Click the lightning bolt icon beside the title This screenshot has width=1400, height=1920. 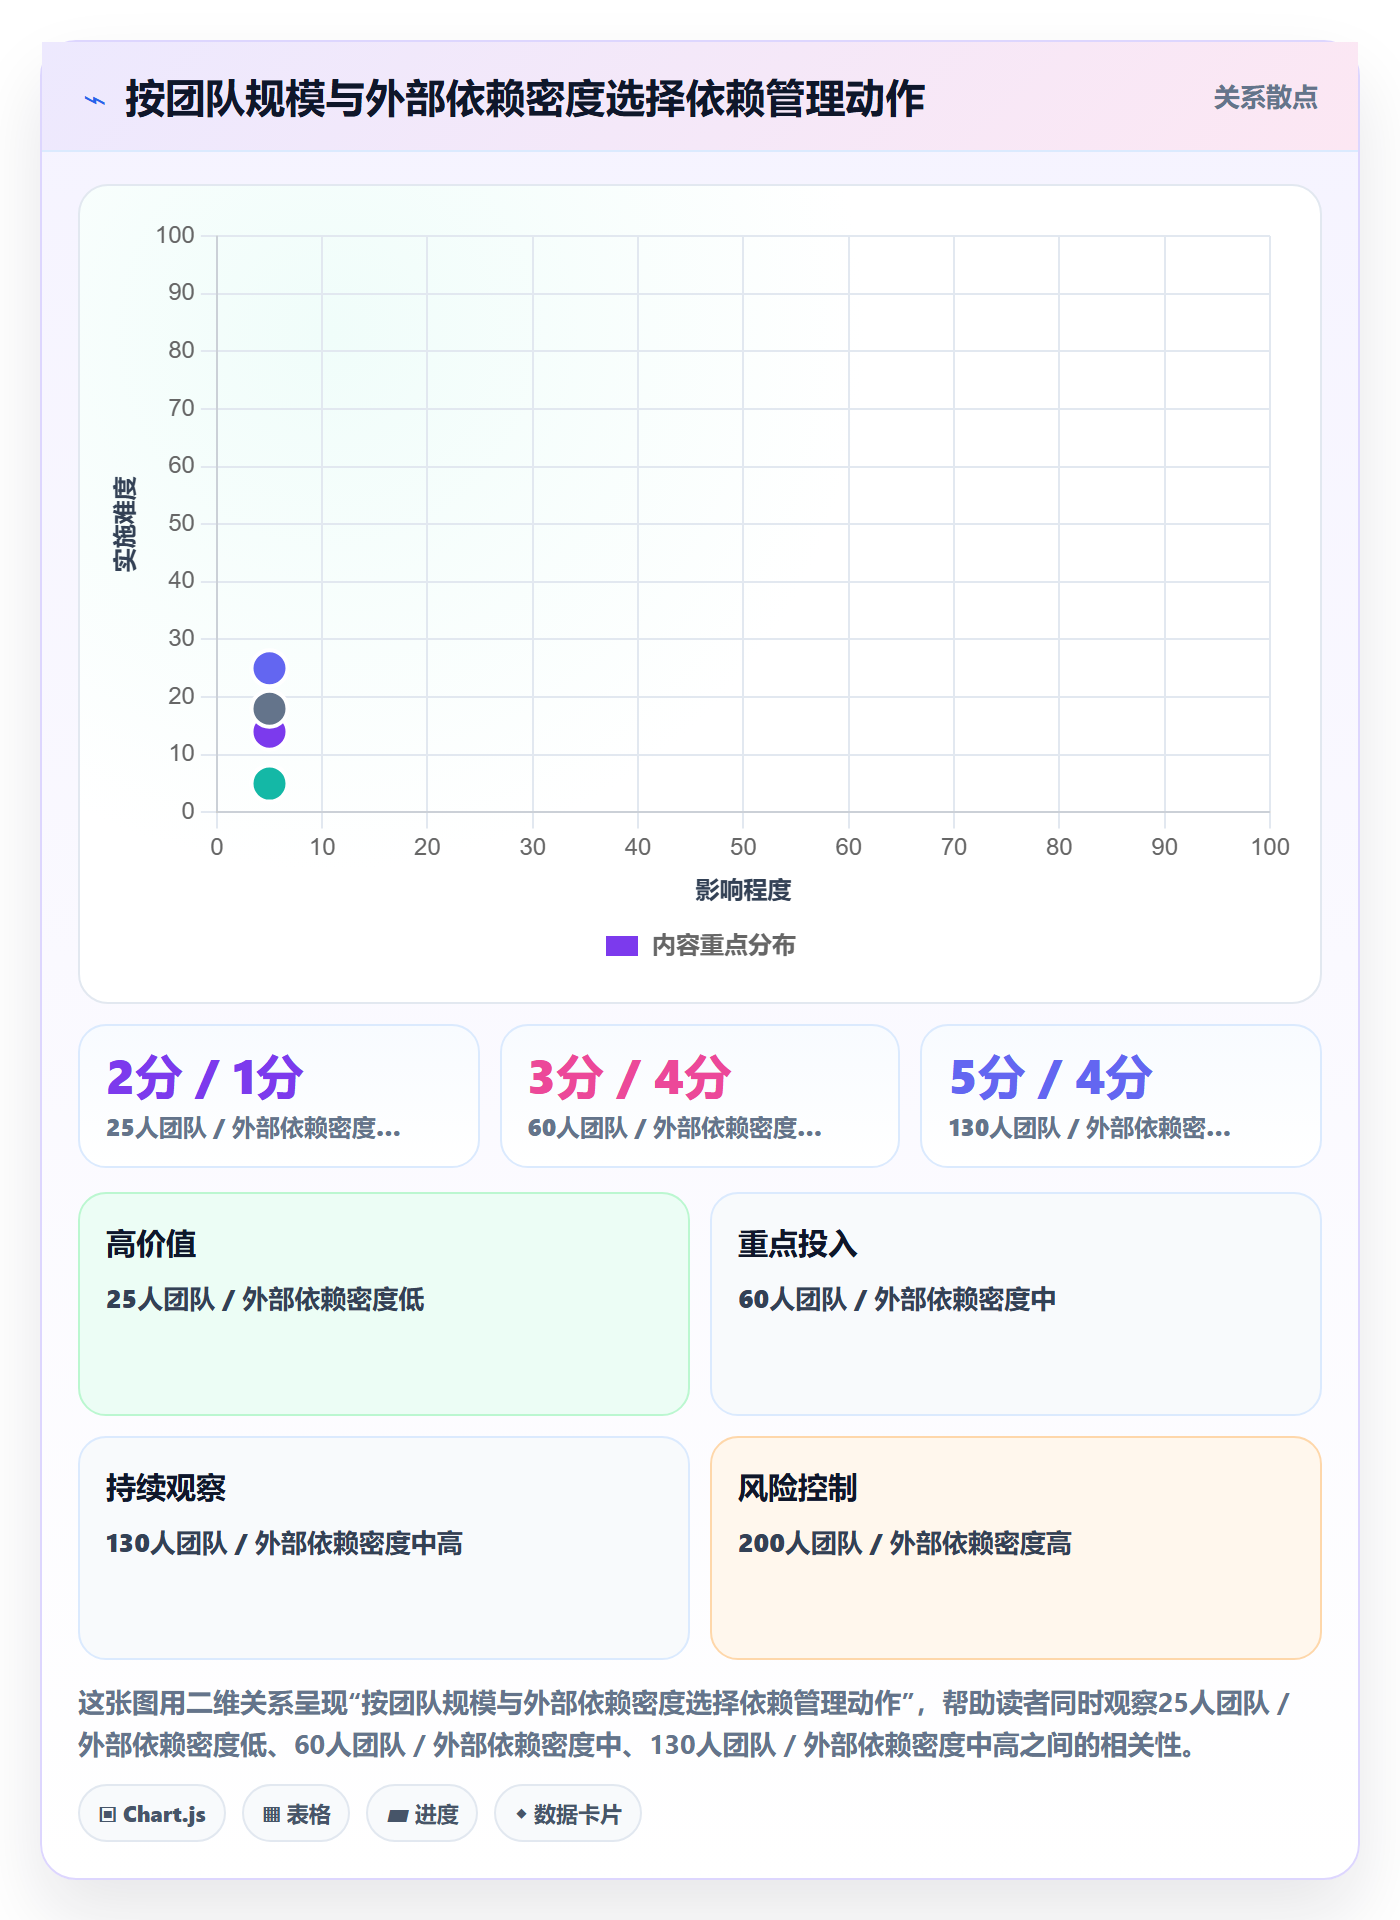[x=95, y=100]
